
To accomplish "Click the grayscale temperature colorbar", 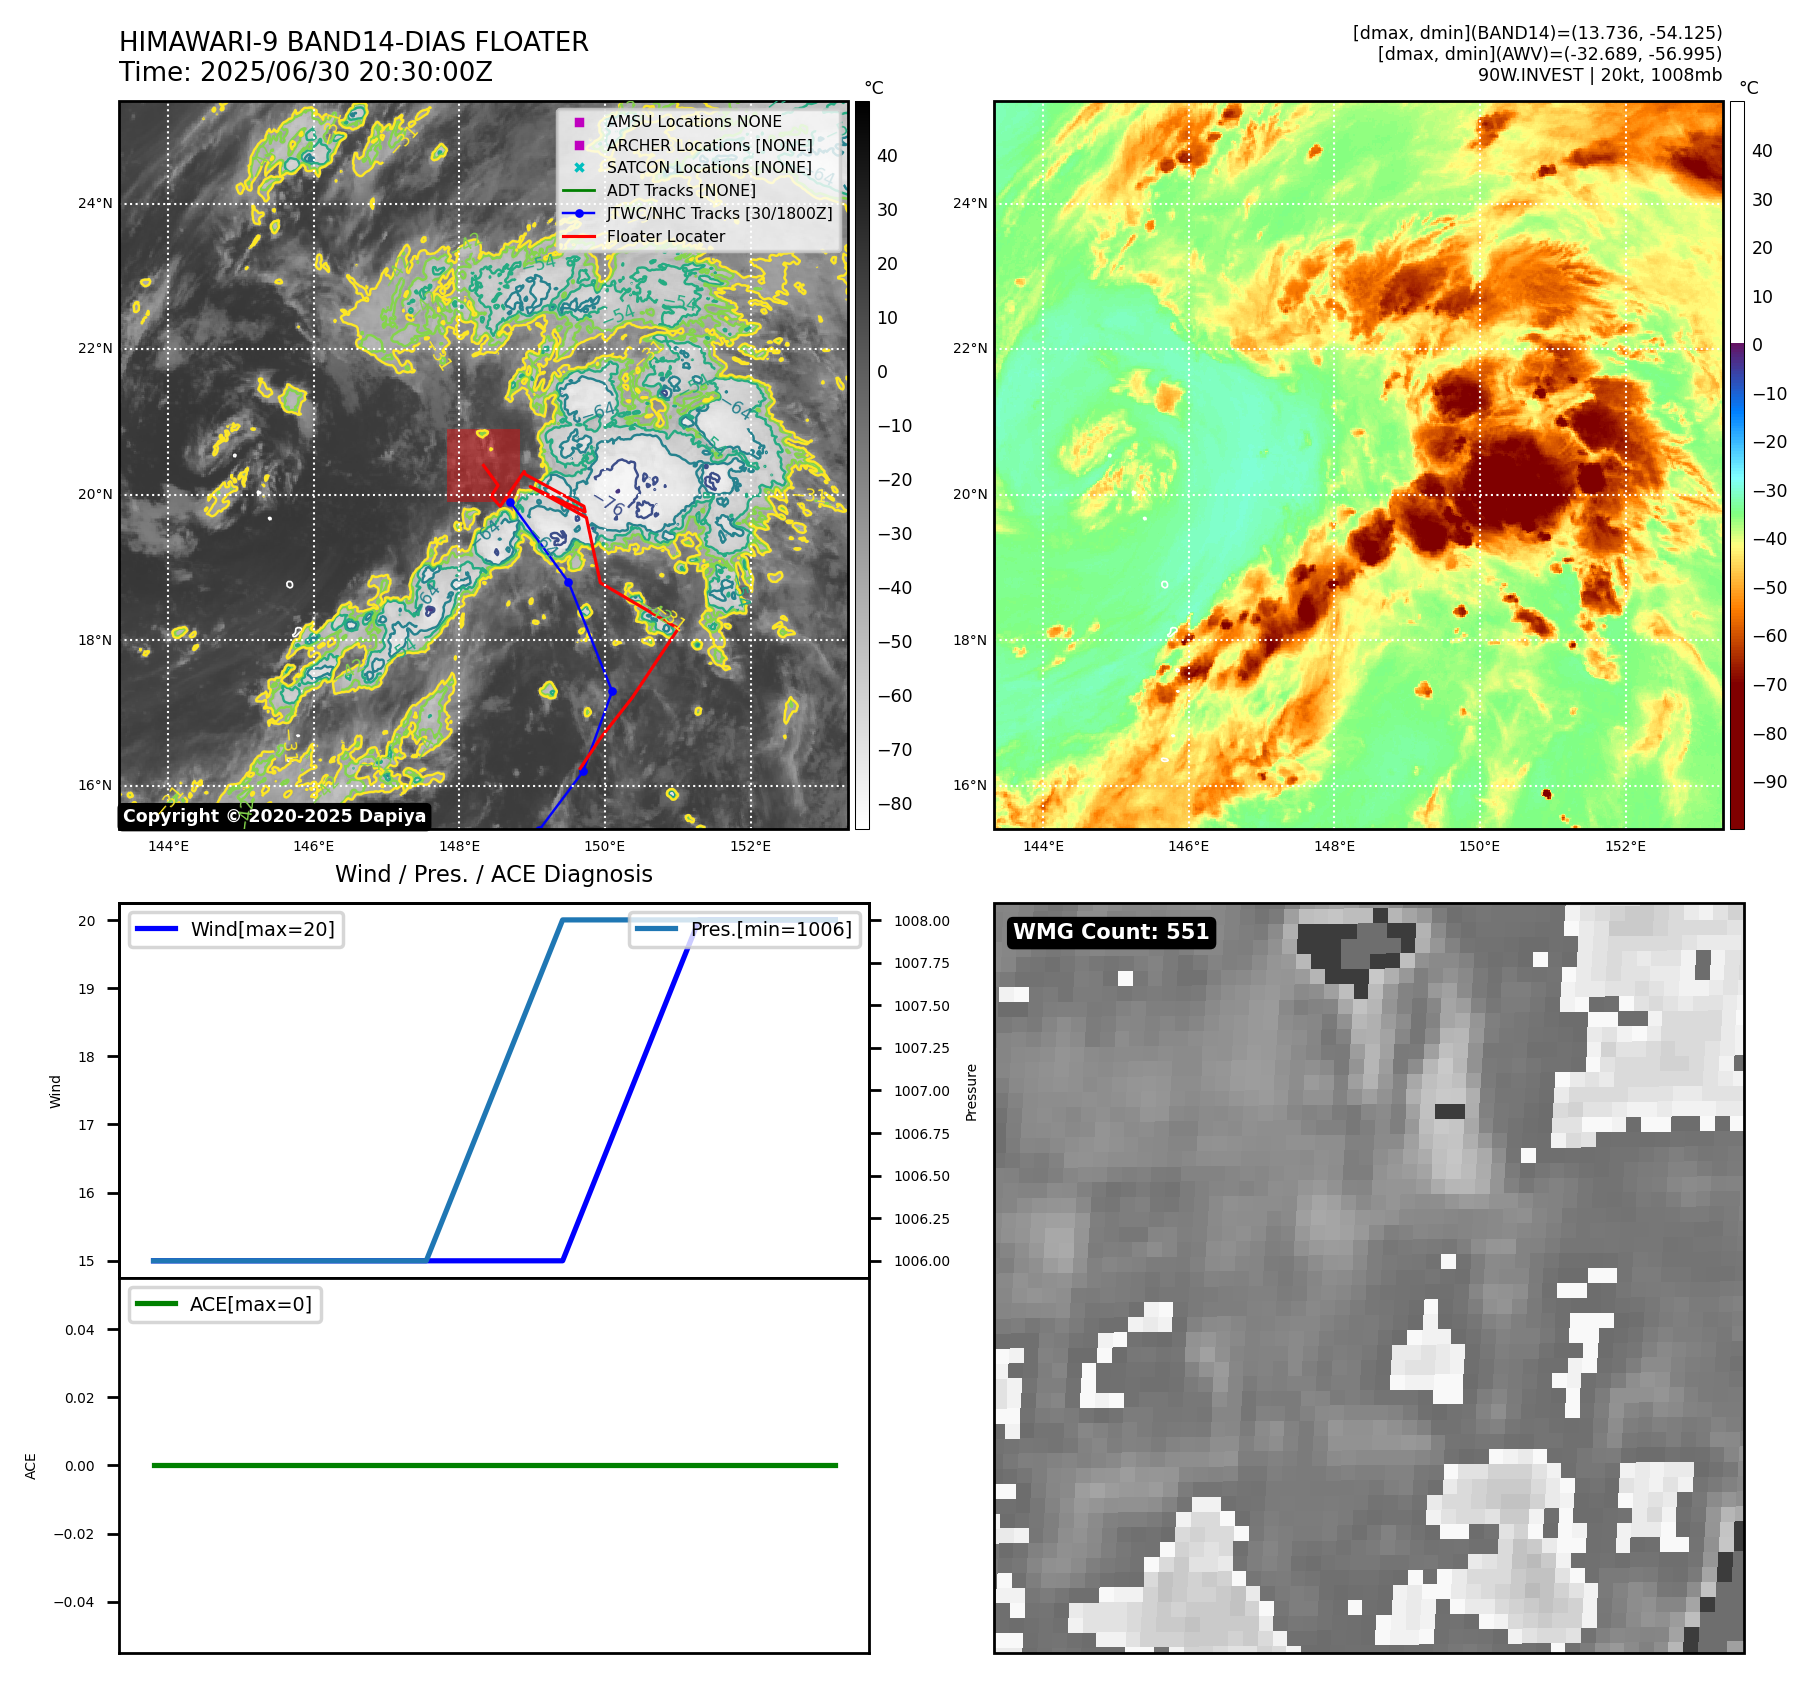I will tap(862, 465).
